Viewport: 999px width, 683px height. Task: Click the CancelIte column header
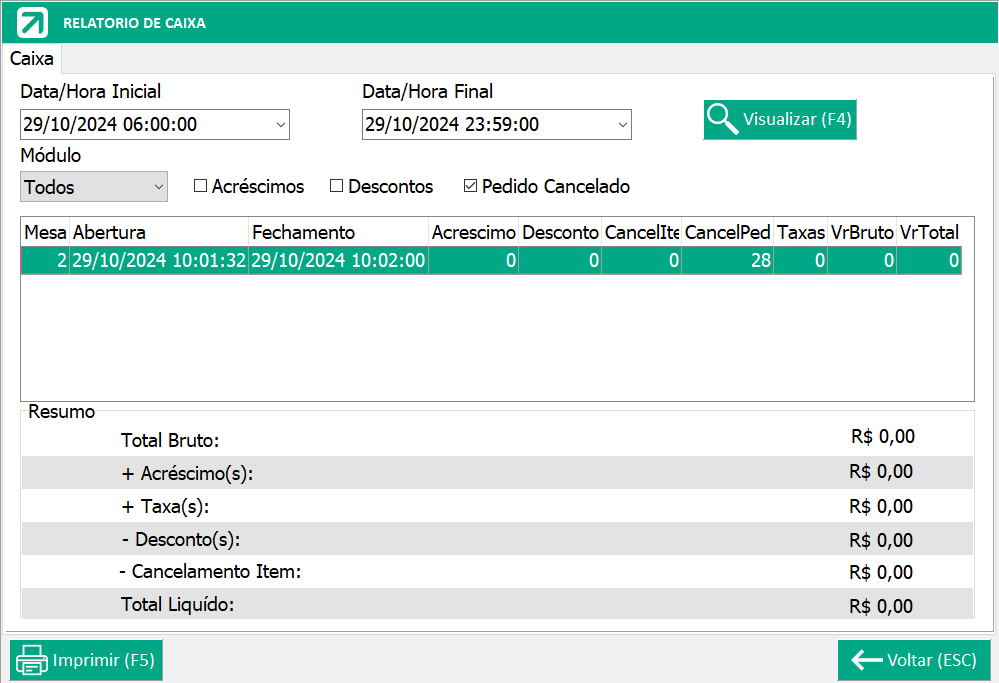click(642, 233)
